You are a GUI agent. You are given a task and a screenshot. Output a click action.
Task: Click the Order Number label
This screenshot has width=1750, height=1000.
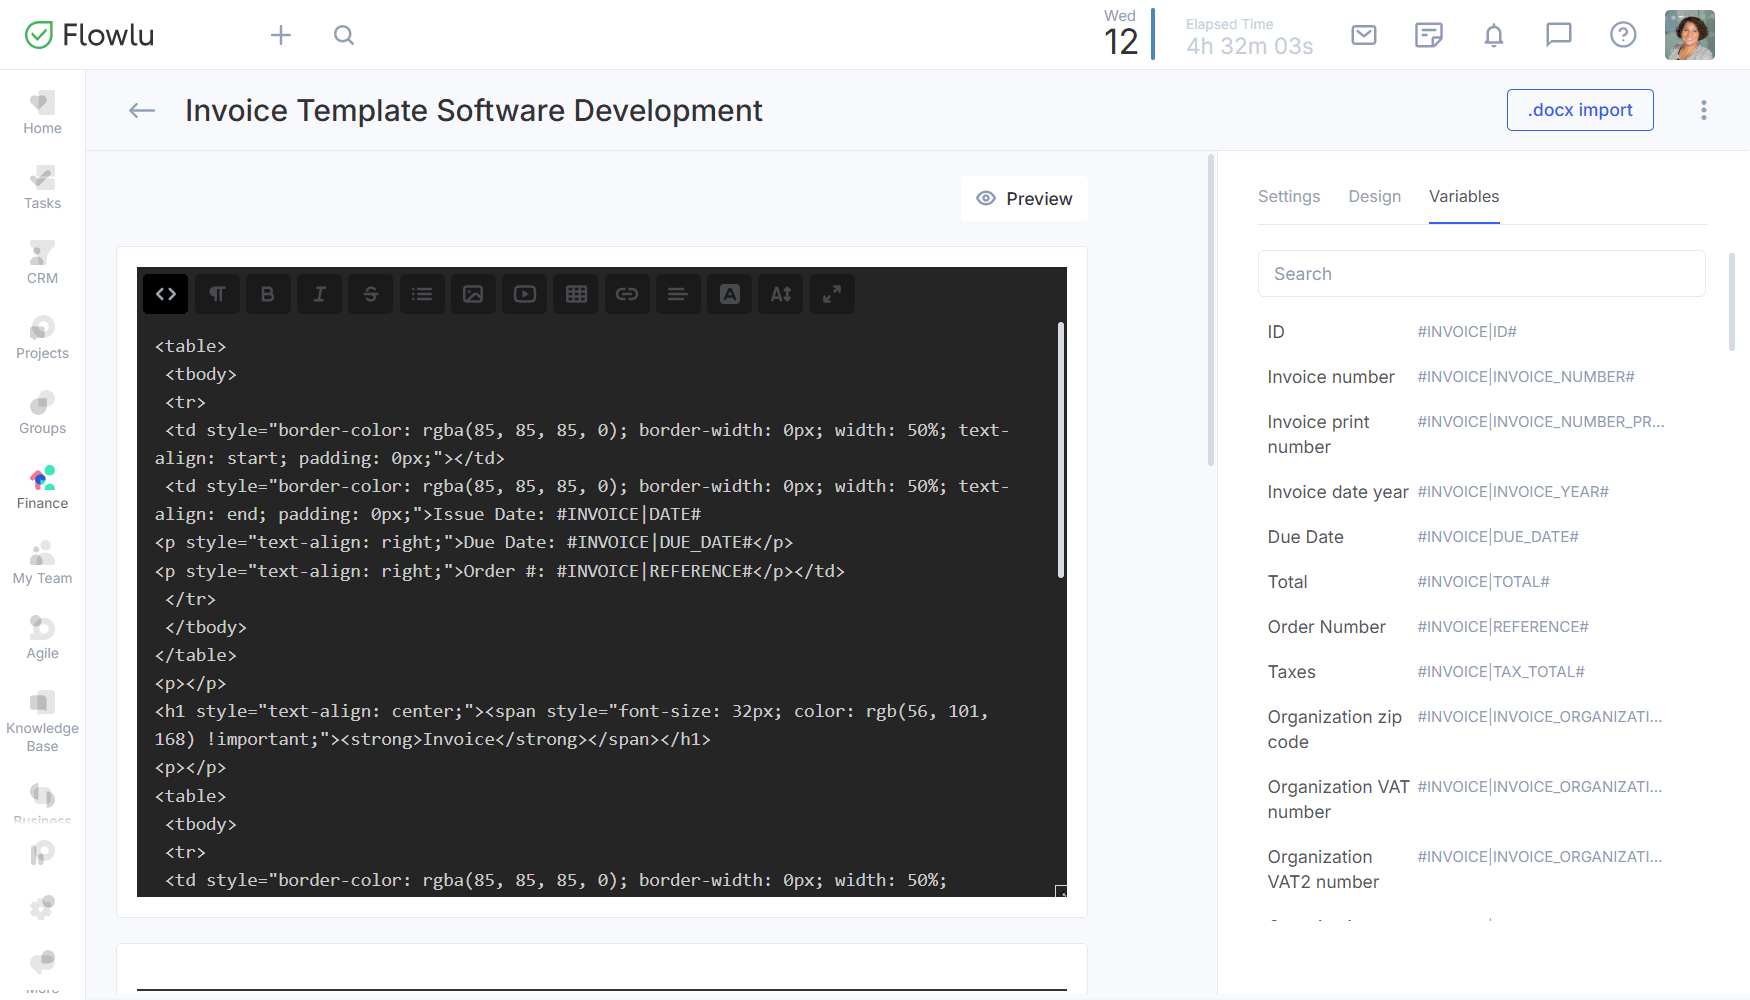tap(1327, 627)
